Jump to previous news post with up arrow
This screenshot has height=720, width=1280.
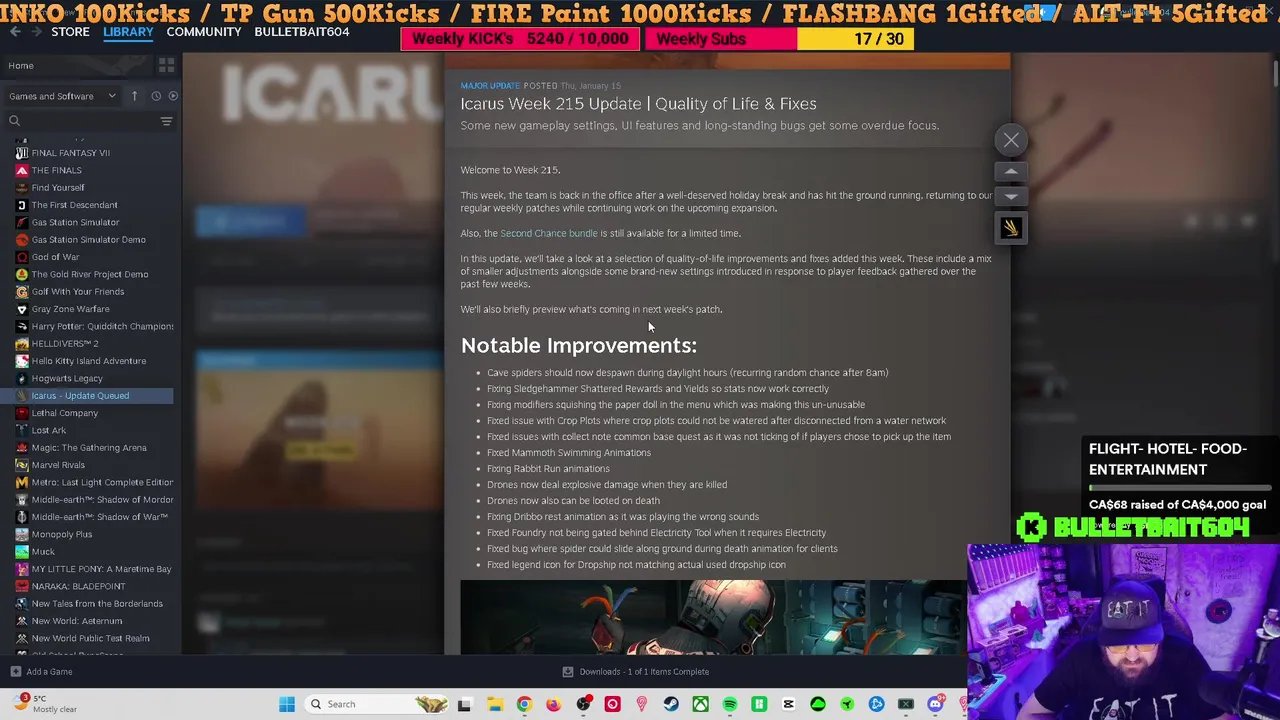(1011, 172)
